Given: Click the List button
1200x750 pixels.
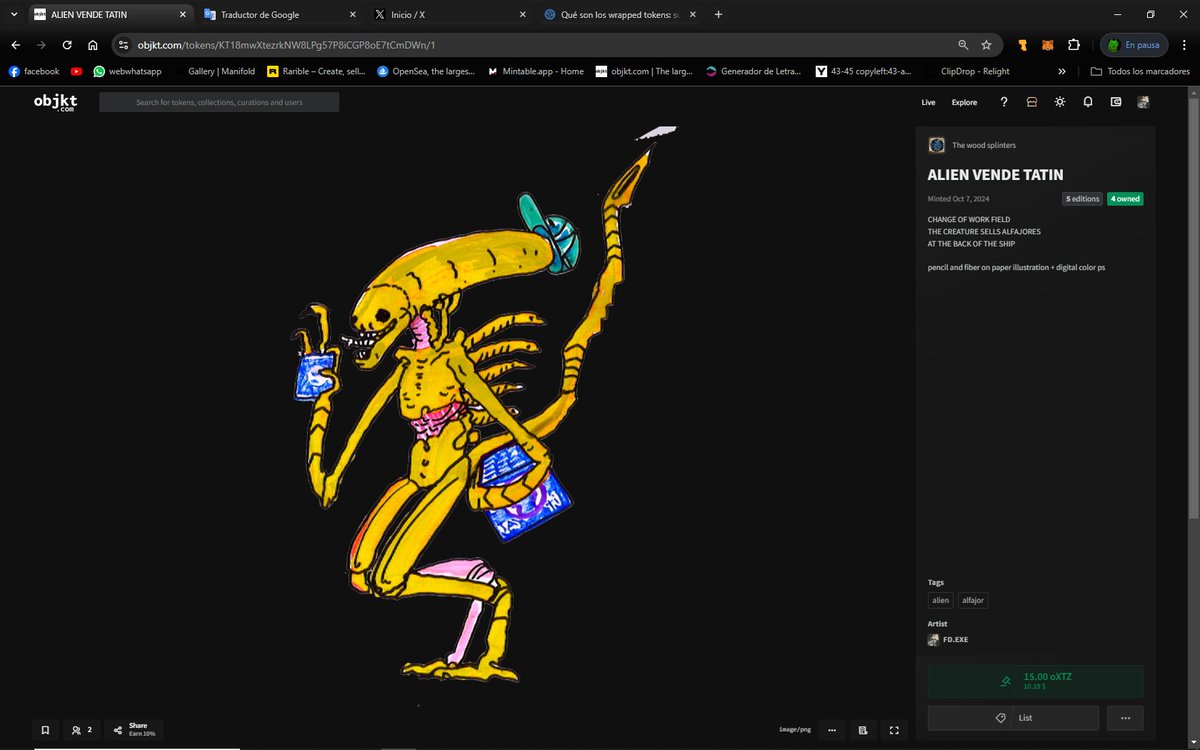Looking at the screenshot, I should 1013,718.
